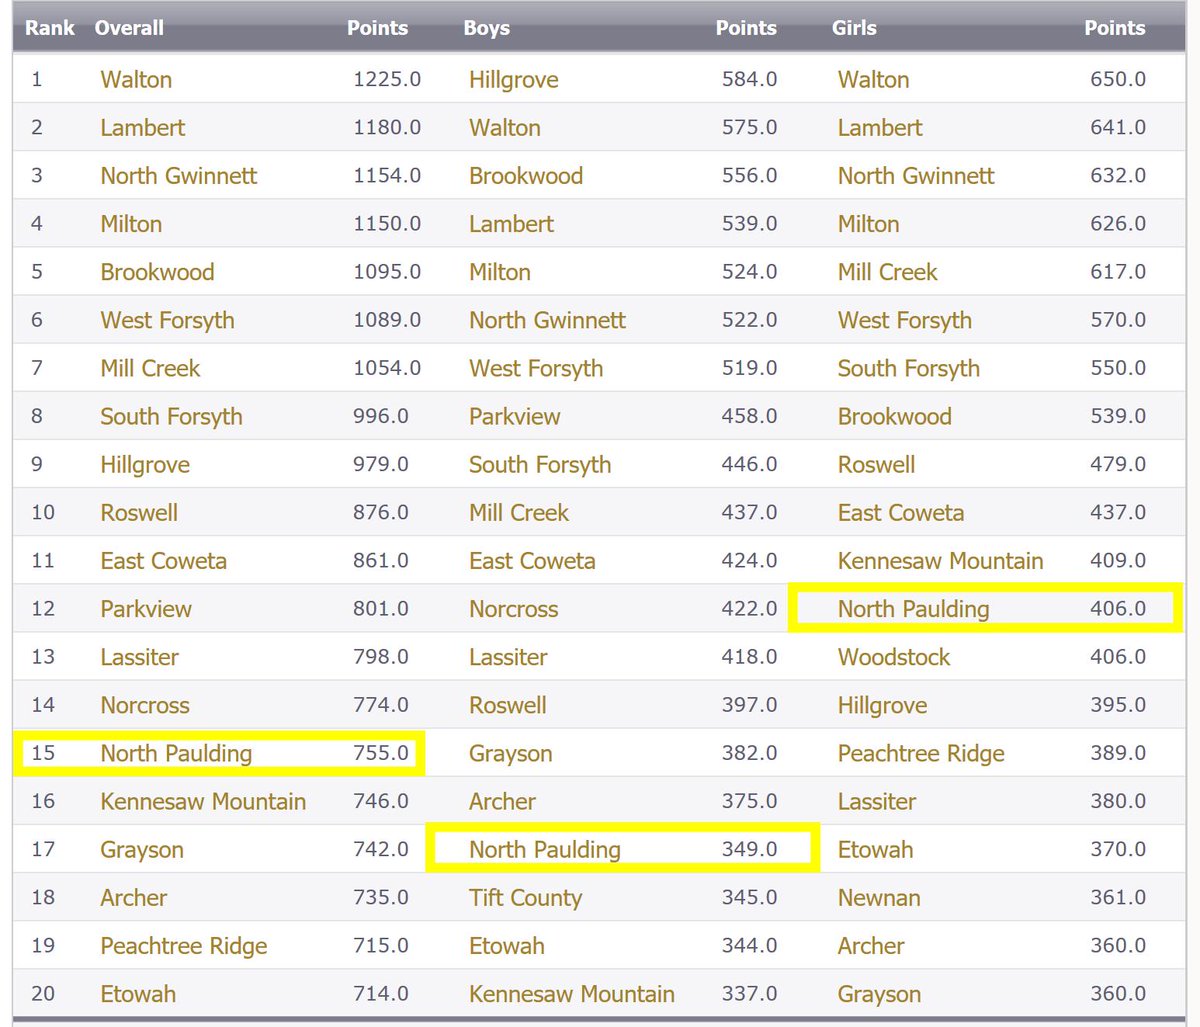
Task: Select South Forsyth in Overall column
Action: [x=171, y=417]
